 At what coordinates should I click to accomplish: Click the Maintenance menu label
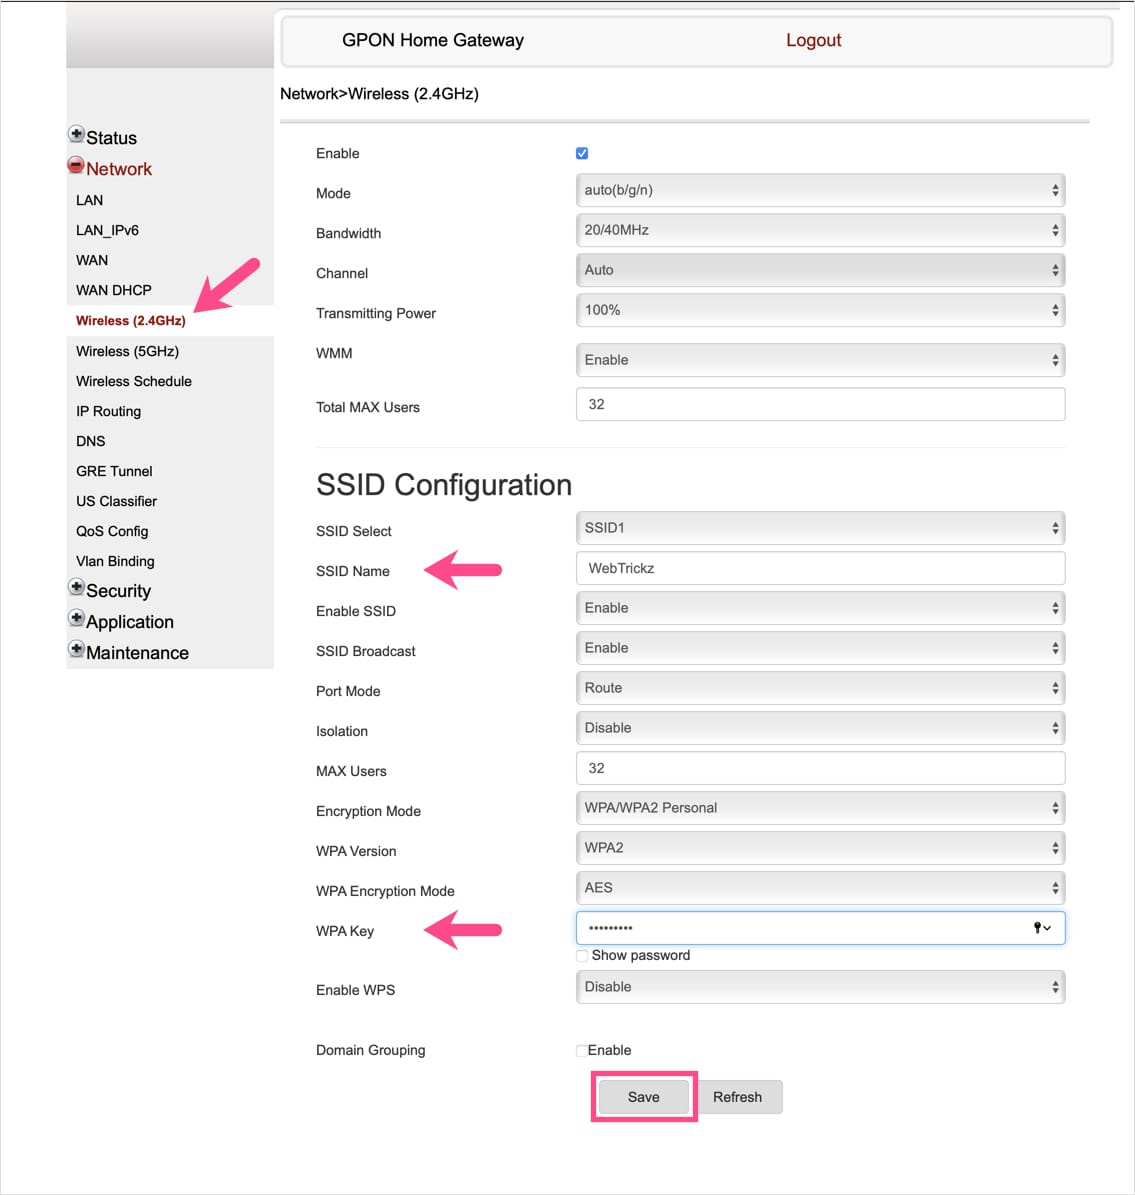coord(137,653)
